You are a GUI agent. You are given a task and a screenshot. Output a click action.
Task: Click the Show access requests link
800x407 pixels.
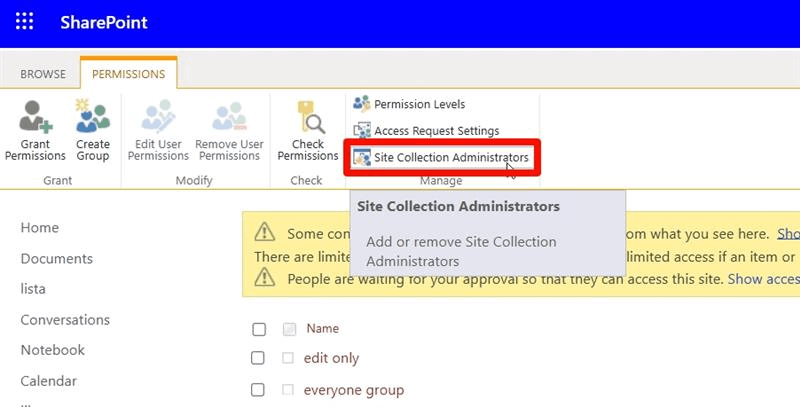(764, 279)
